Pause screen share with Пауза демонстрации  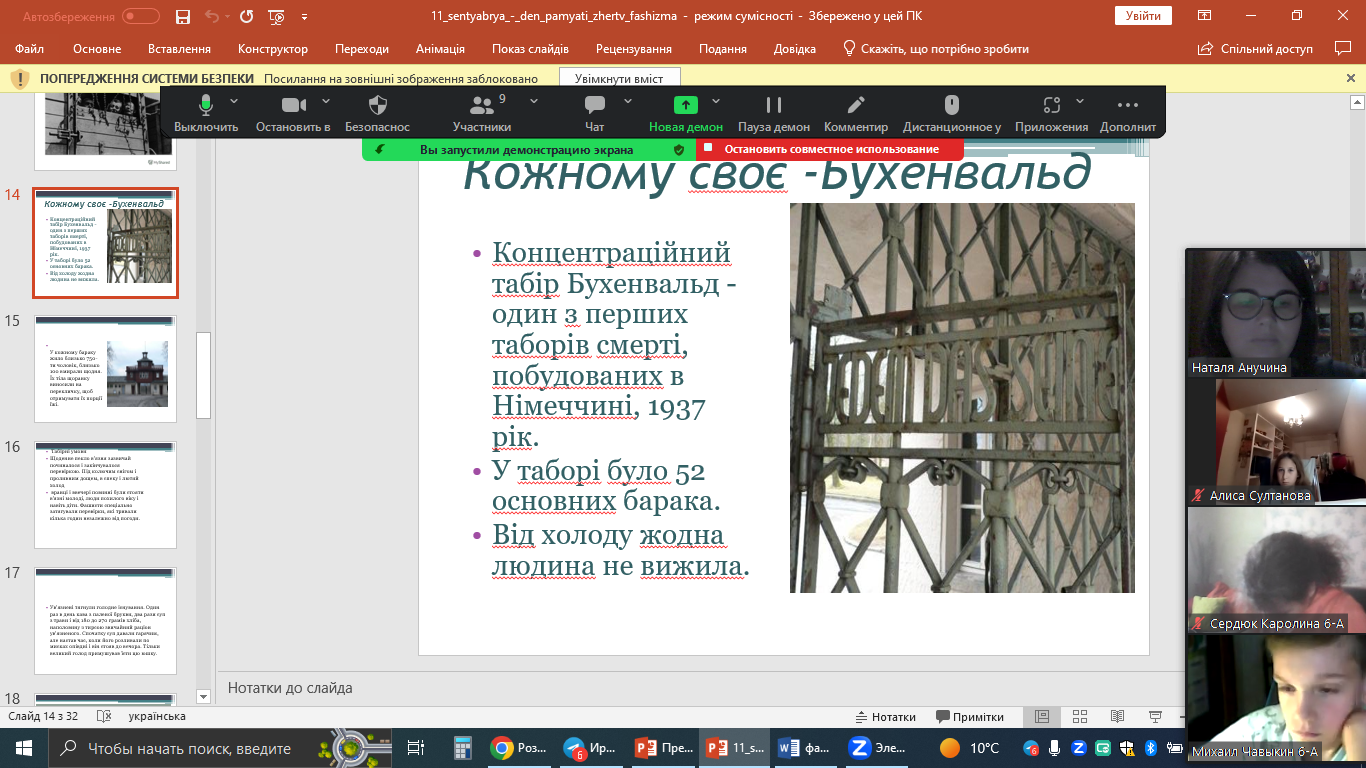[774, 113]
